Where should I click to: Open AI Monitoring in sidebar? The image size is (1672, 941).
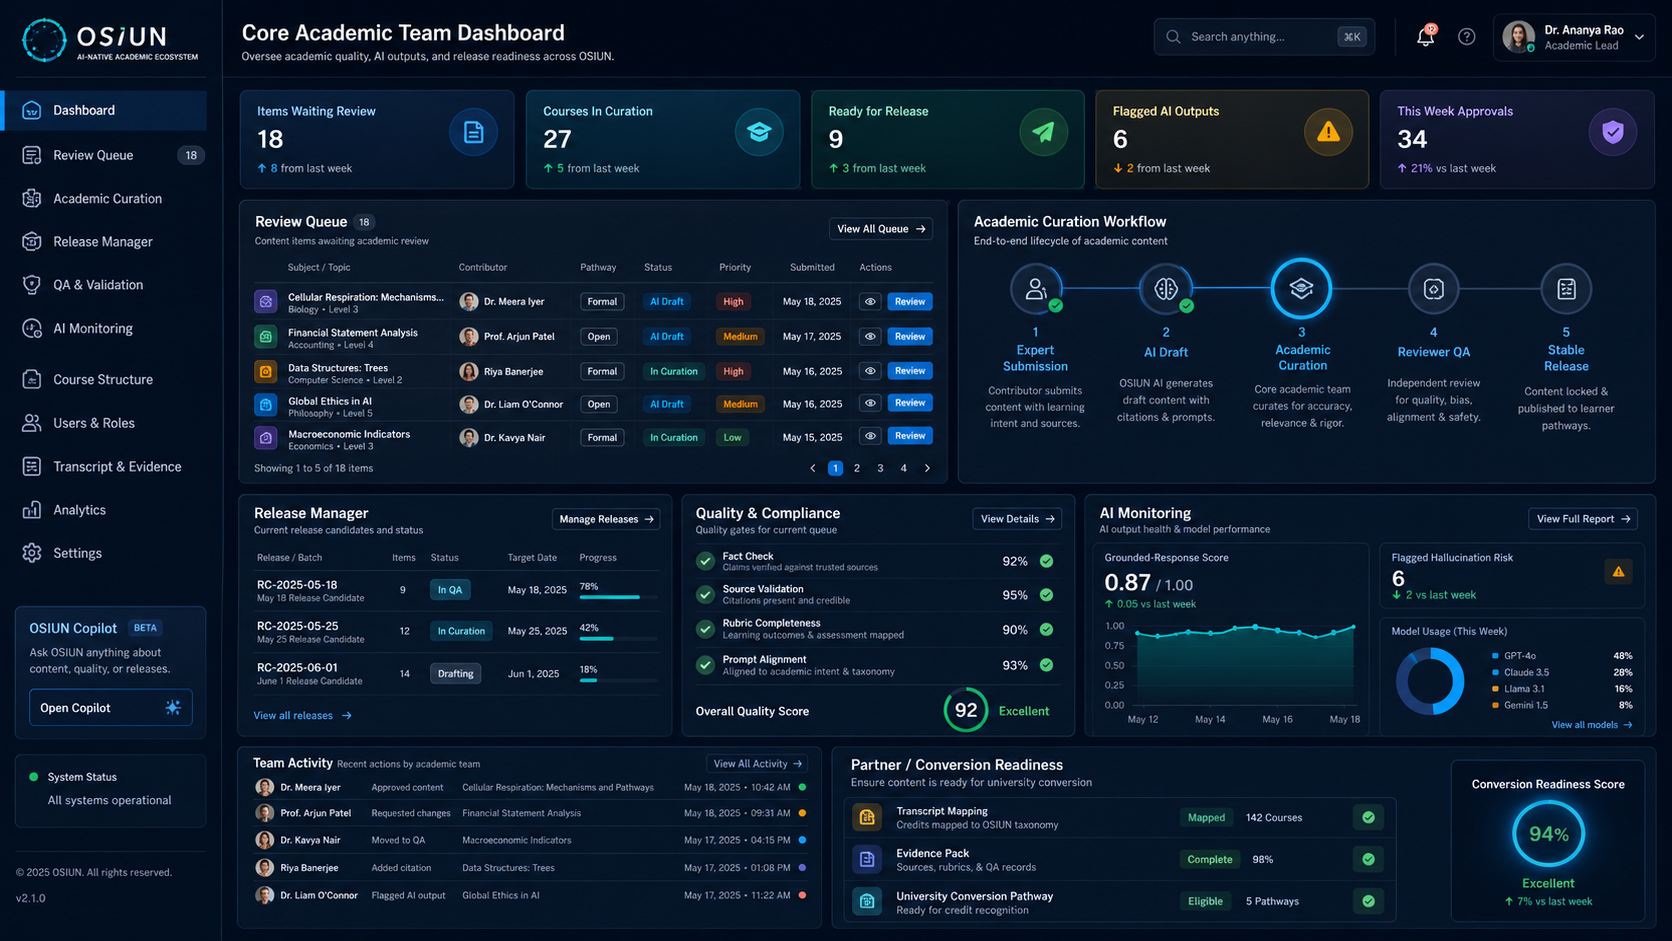pyautogui.click(x=105, y=329)
